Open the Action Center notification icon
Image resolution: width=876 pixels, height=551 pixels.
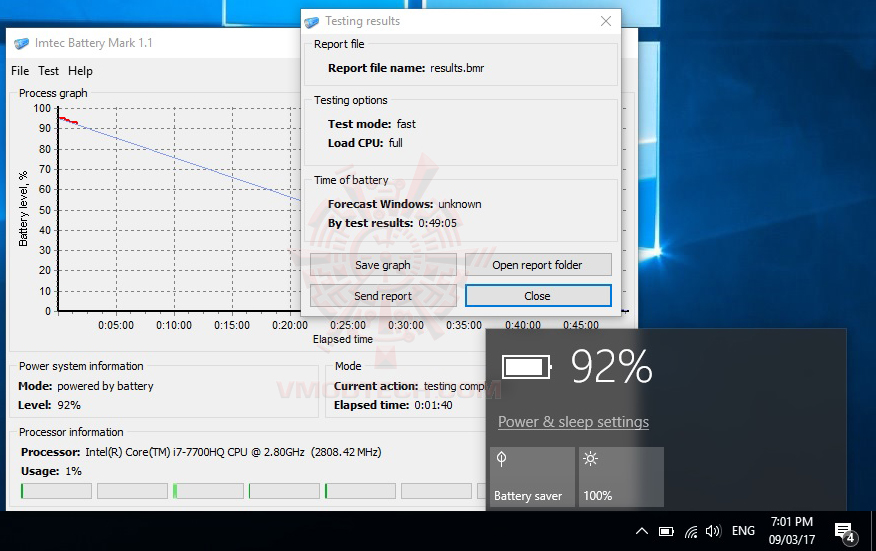(x=845, y=532)
